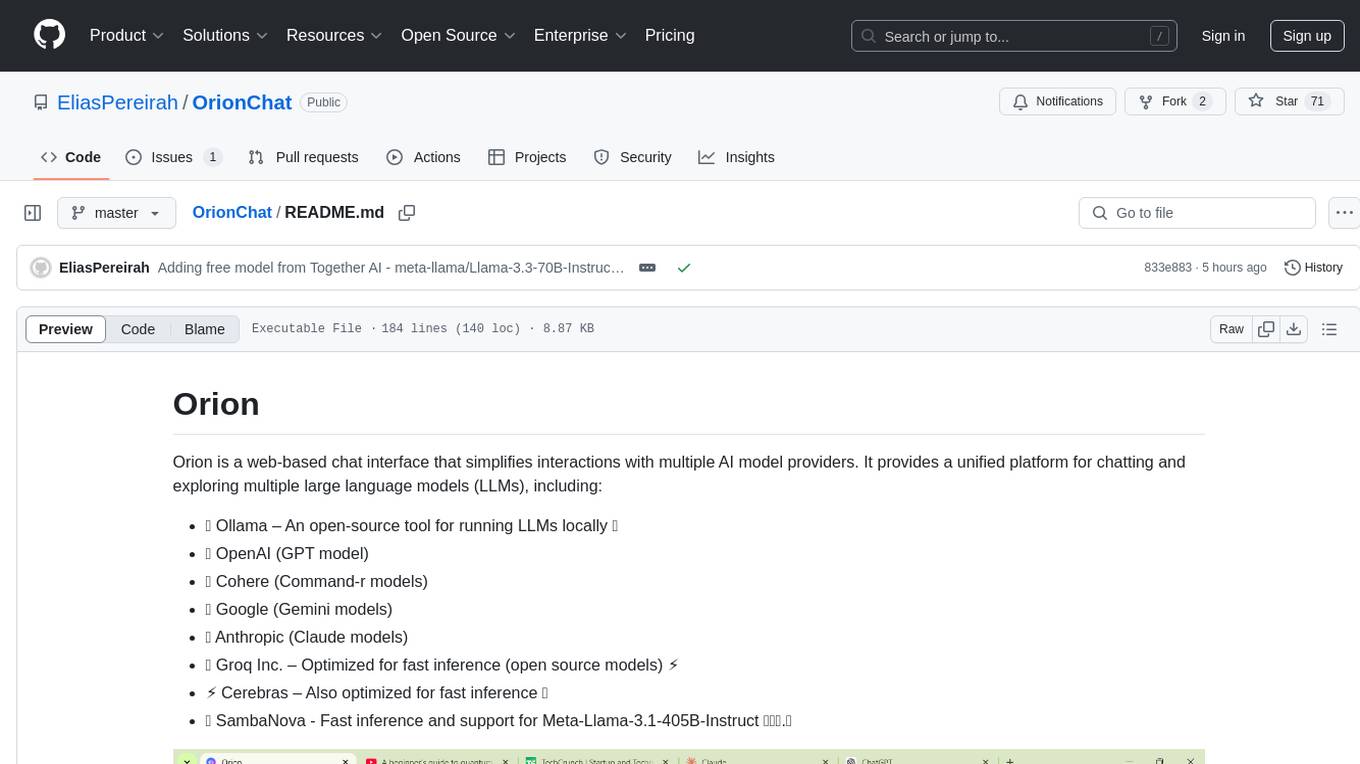Open more file actions ellipsis menu
The image size is (1360, 764).
coord(1345,213)
